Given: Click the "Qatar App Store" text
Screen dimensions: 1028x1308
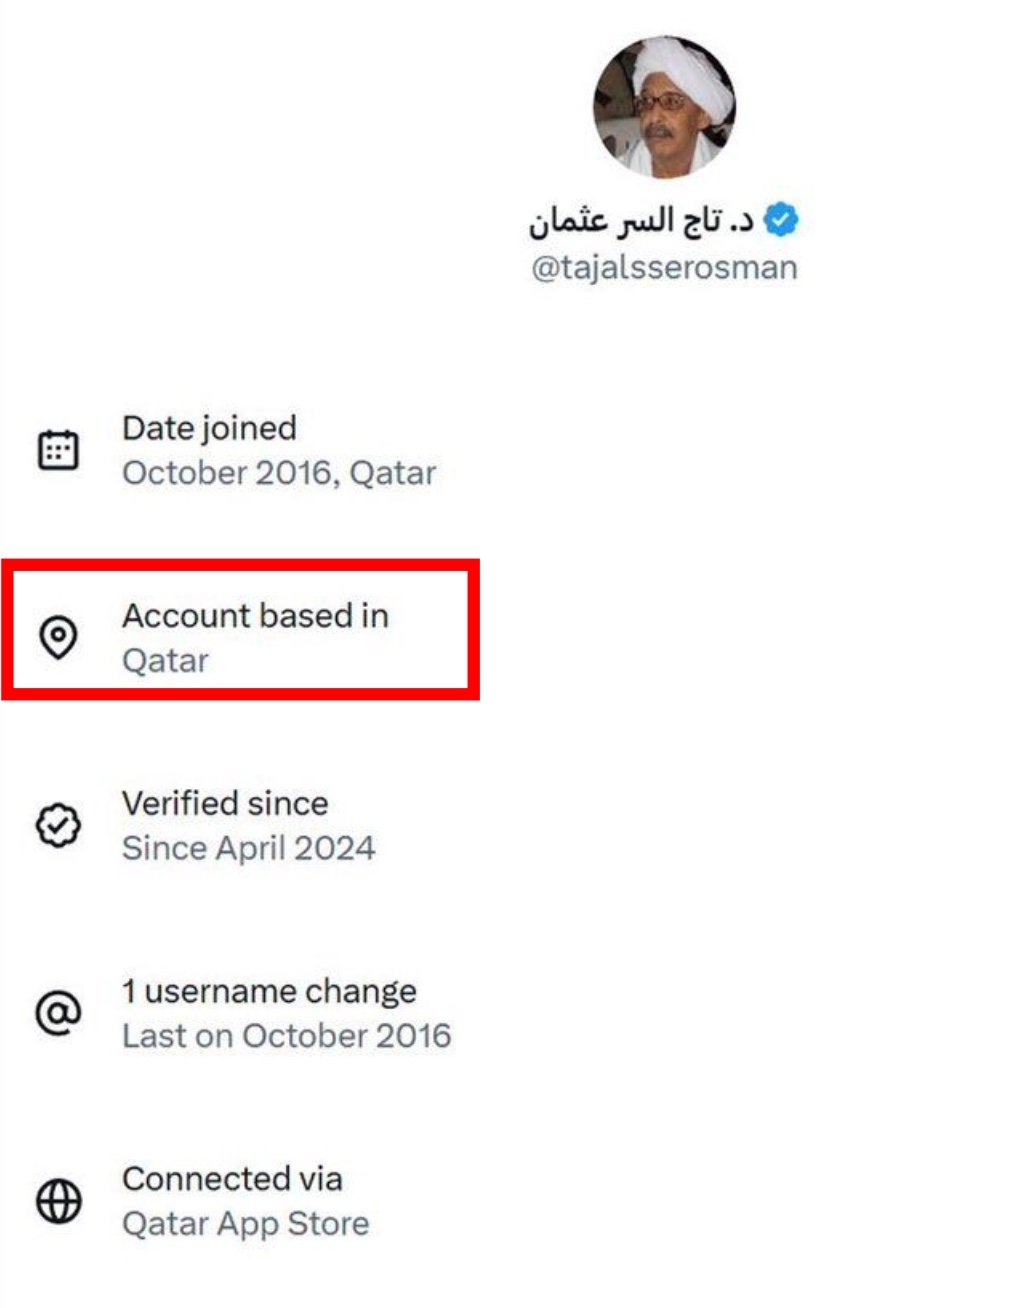Looking at the screenshot, I should [x=245, y=1224].
